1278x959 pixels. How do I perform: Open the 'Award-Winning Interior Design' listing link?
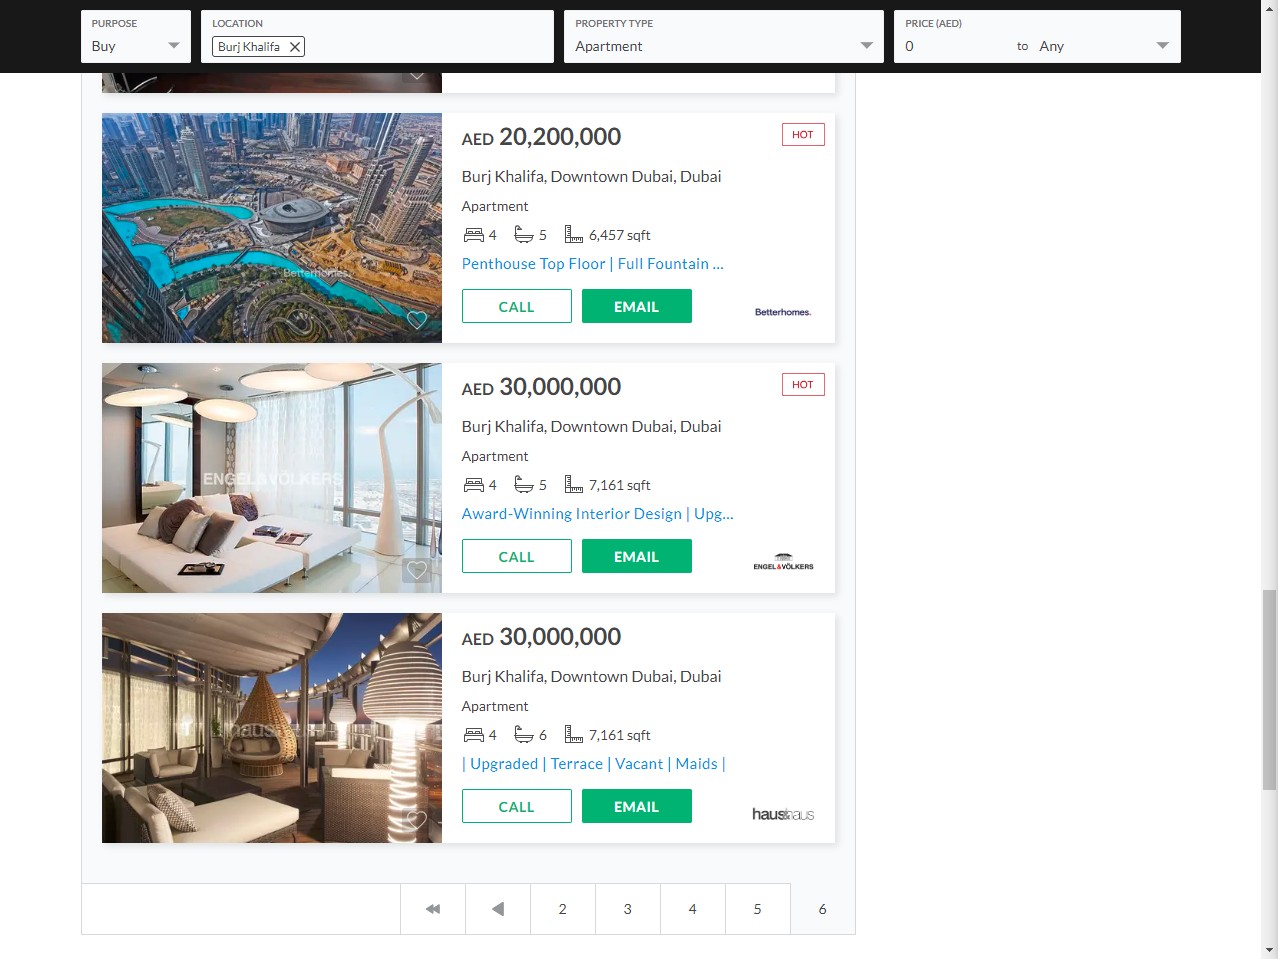598,514
